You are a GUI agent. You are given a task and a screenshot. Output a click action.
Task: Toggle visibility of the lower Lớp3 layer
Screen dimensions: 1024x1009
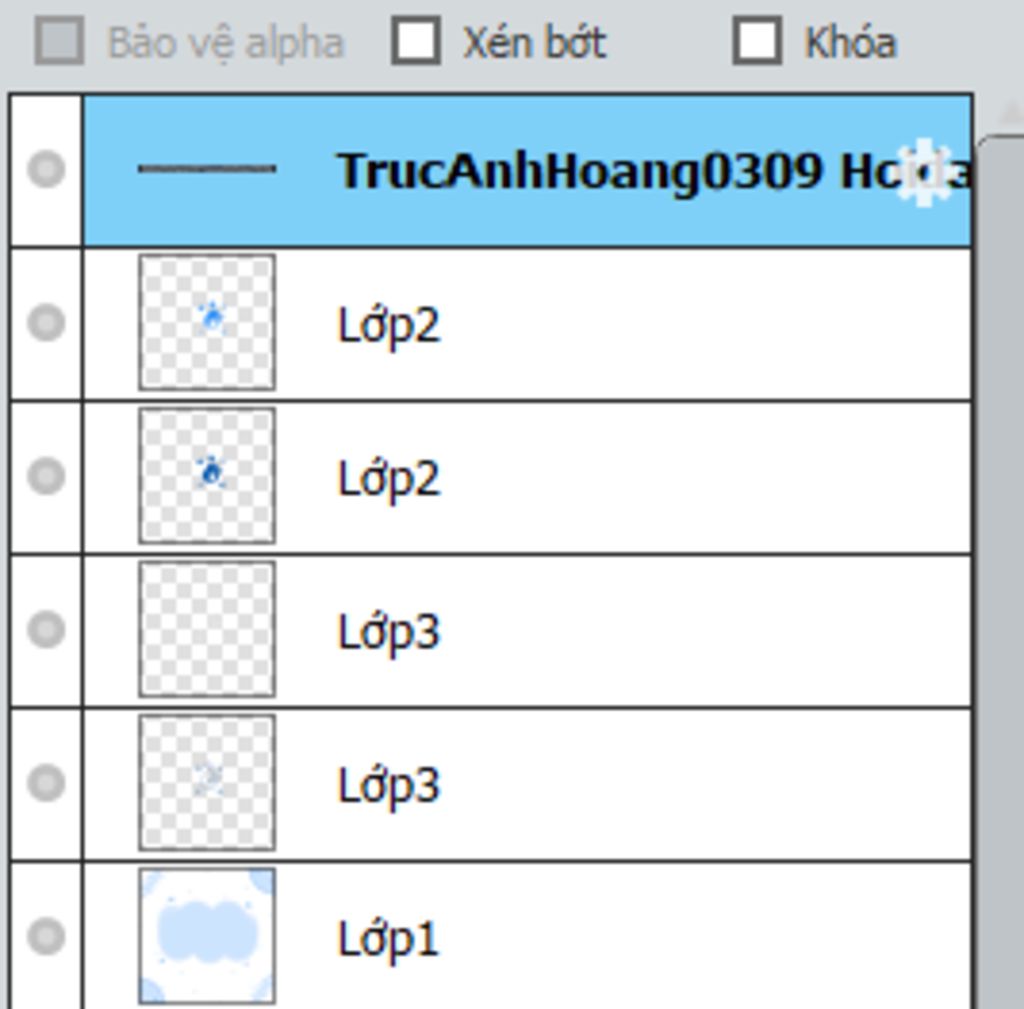coord(46,782)
